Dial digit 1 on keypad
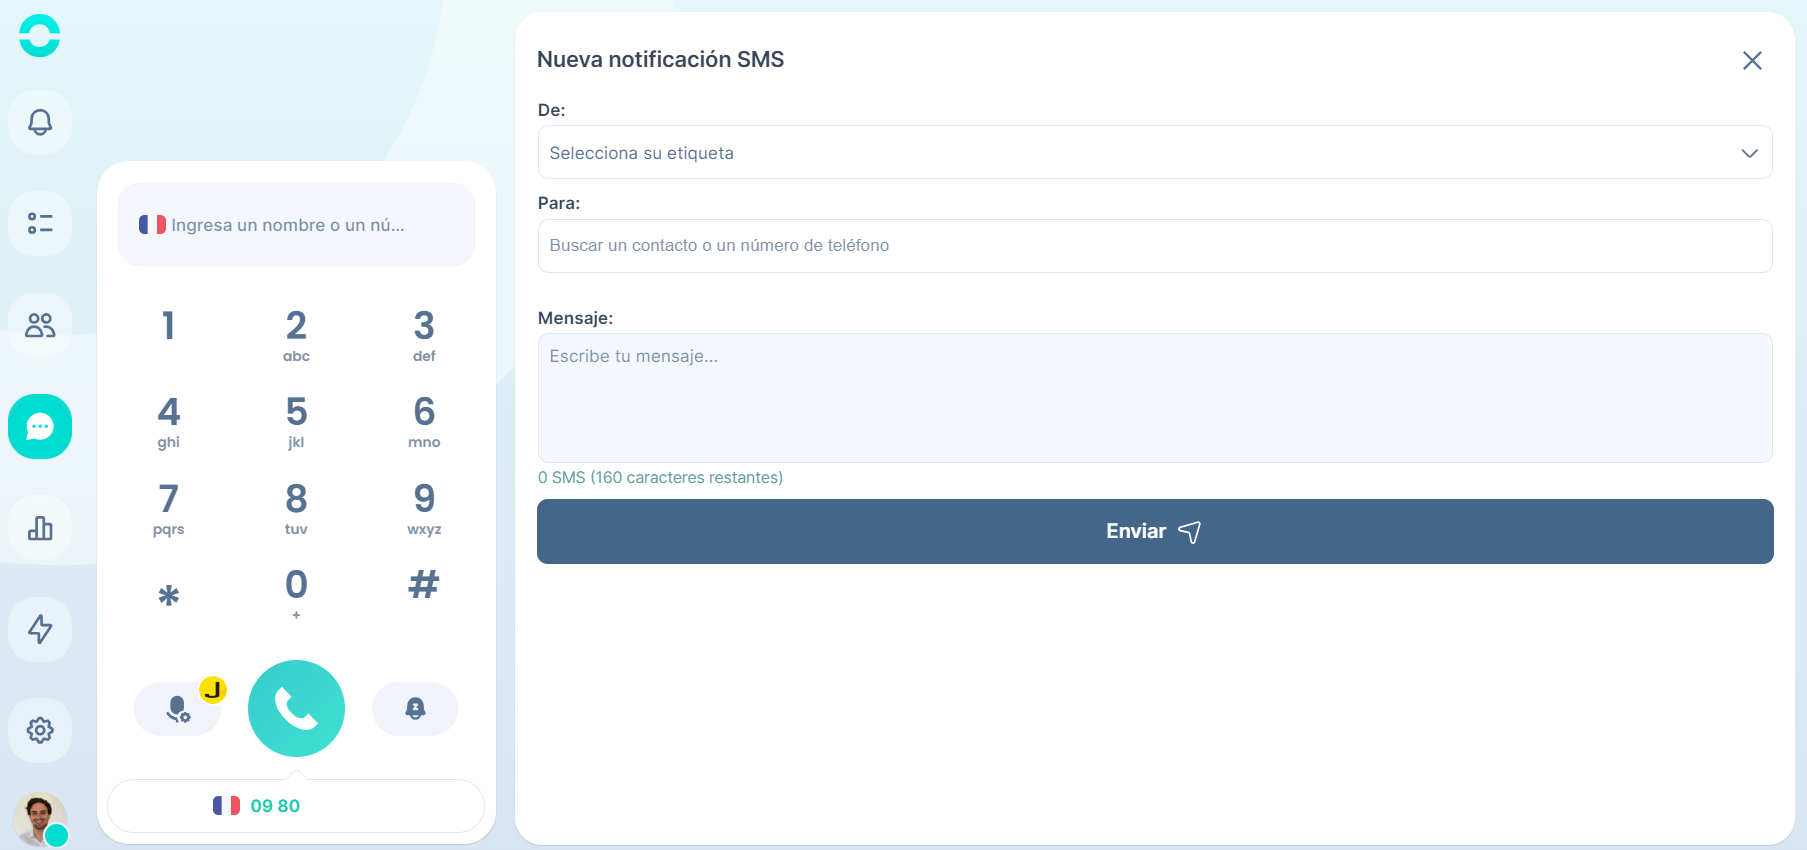The width and height of the screenshot is (1807, 850). pyautogui.click(x=169, y=326)
